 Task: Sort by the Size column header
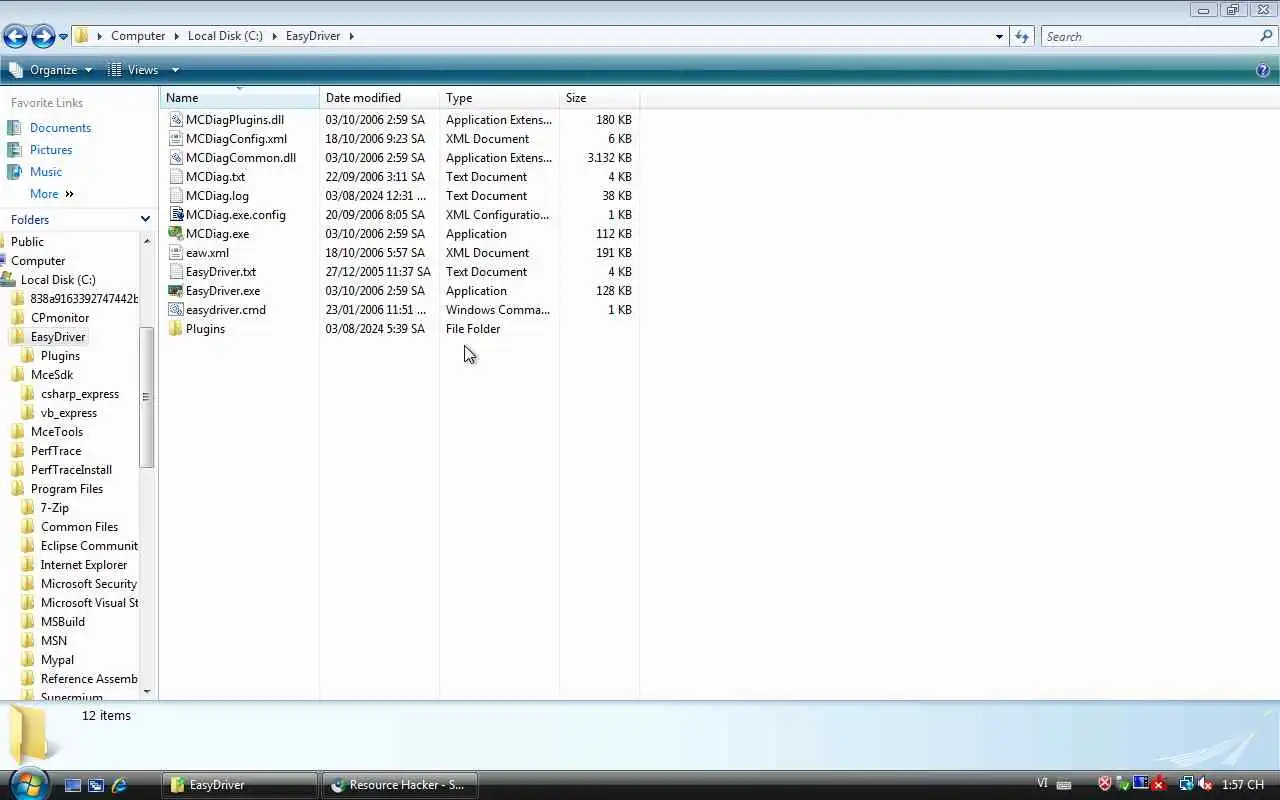tap(600, 98)
